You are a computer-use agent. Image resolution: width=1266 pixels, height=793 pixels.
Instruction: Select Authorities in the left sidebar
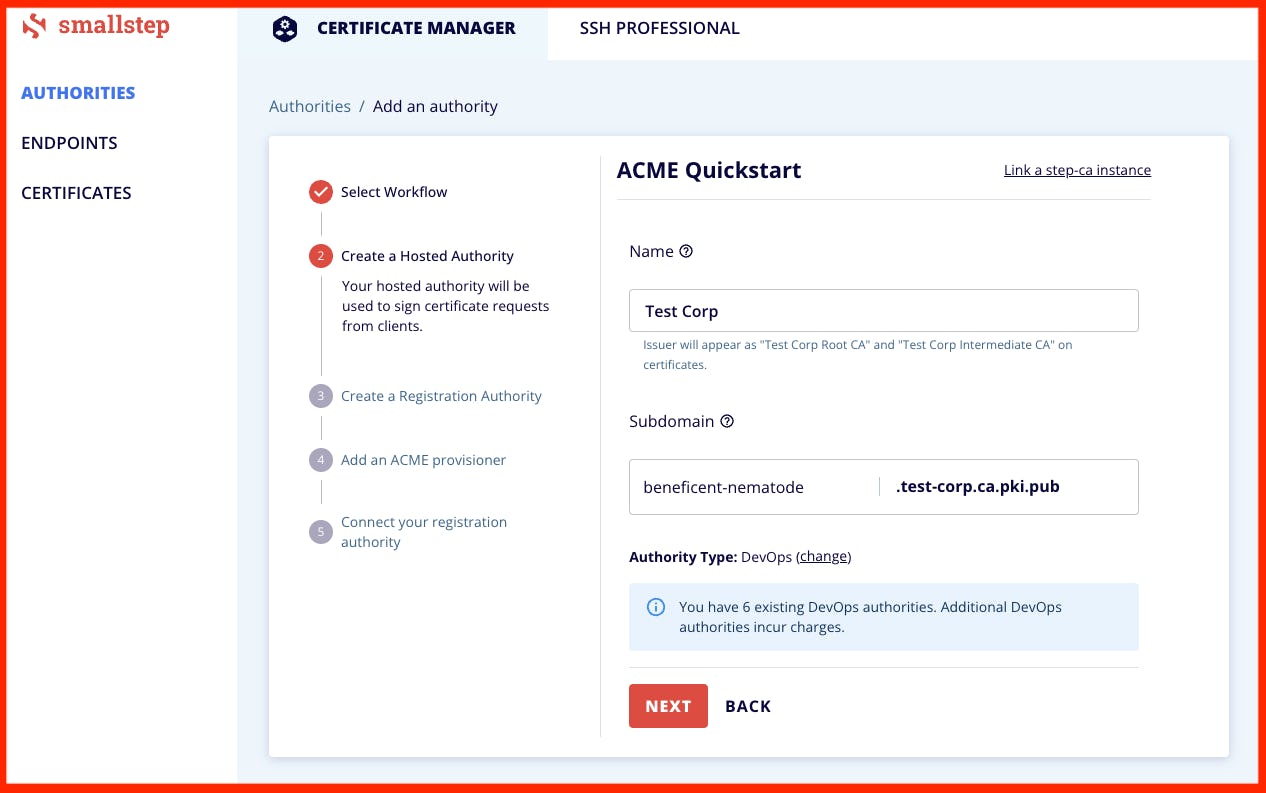pyautogui.click(x=78, y=93)
